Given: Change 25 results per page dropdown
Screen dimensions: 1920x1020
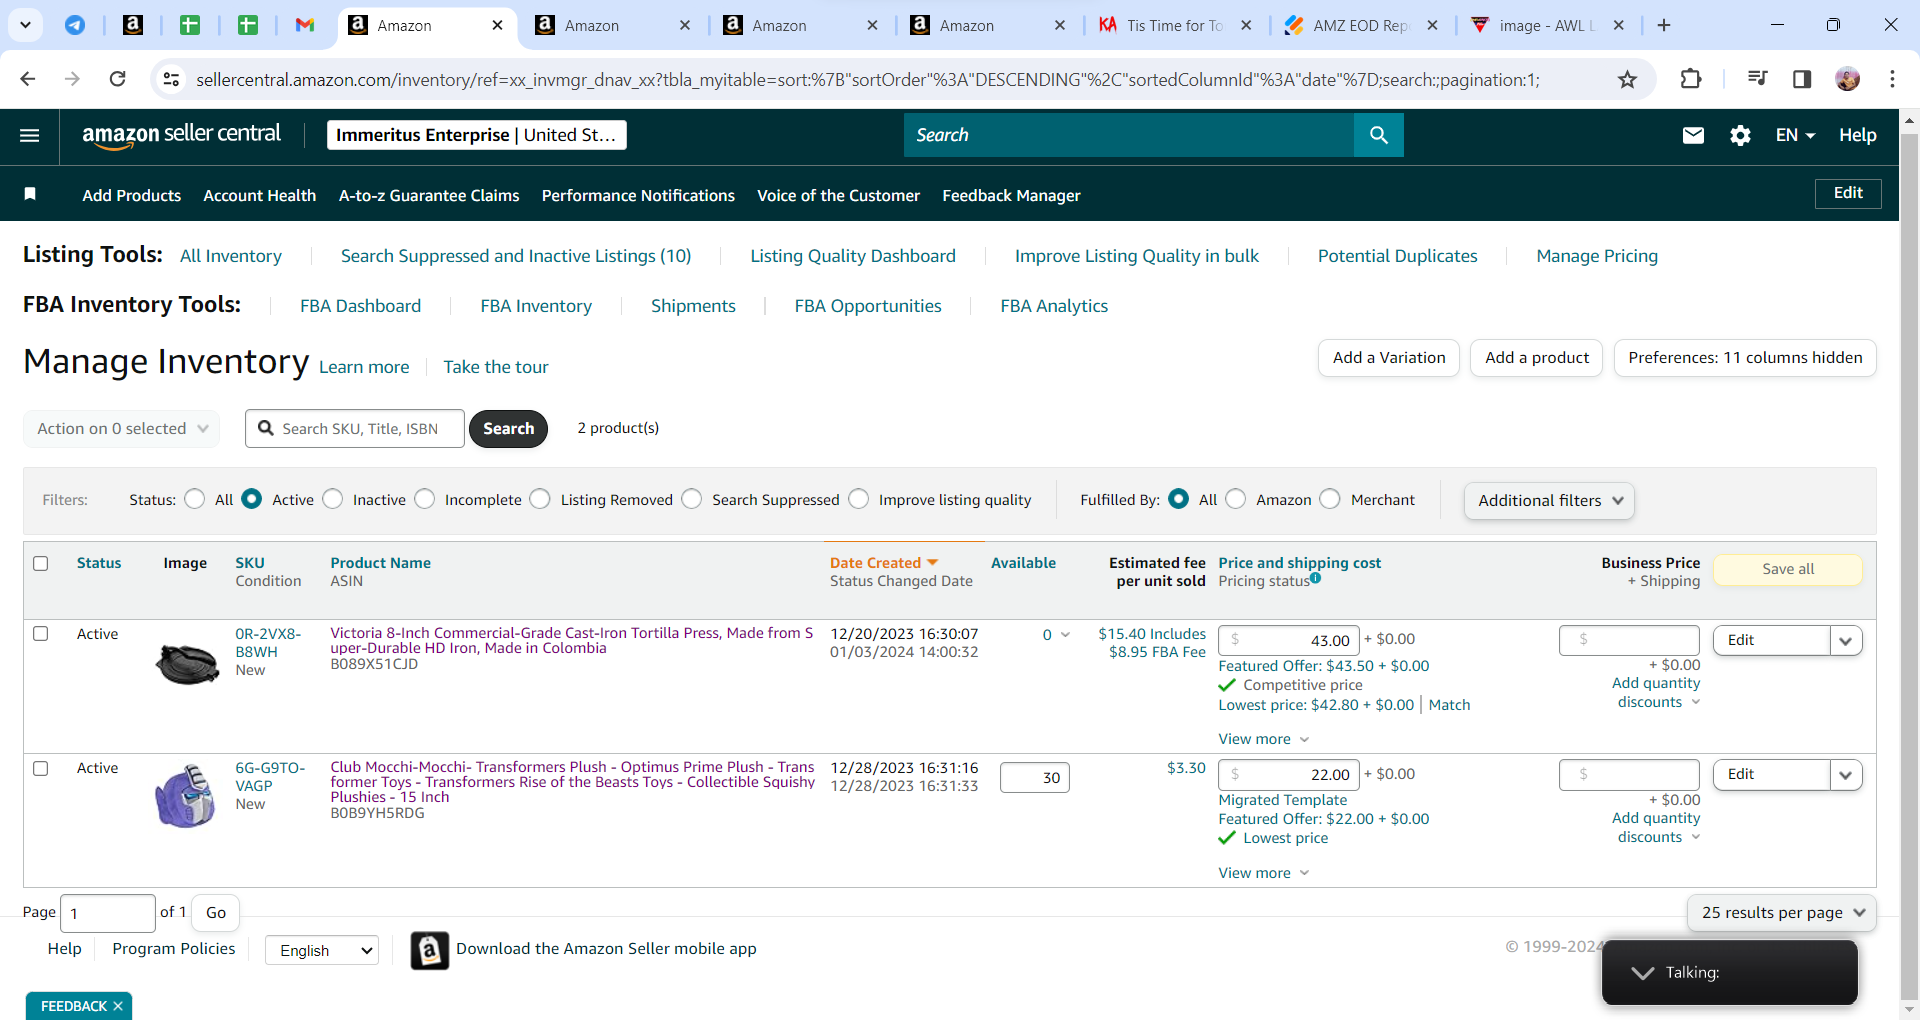Looking at the screenshot, I should point(1782,912).
